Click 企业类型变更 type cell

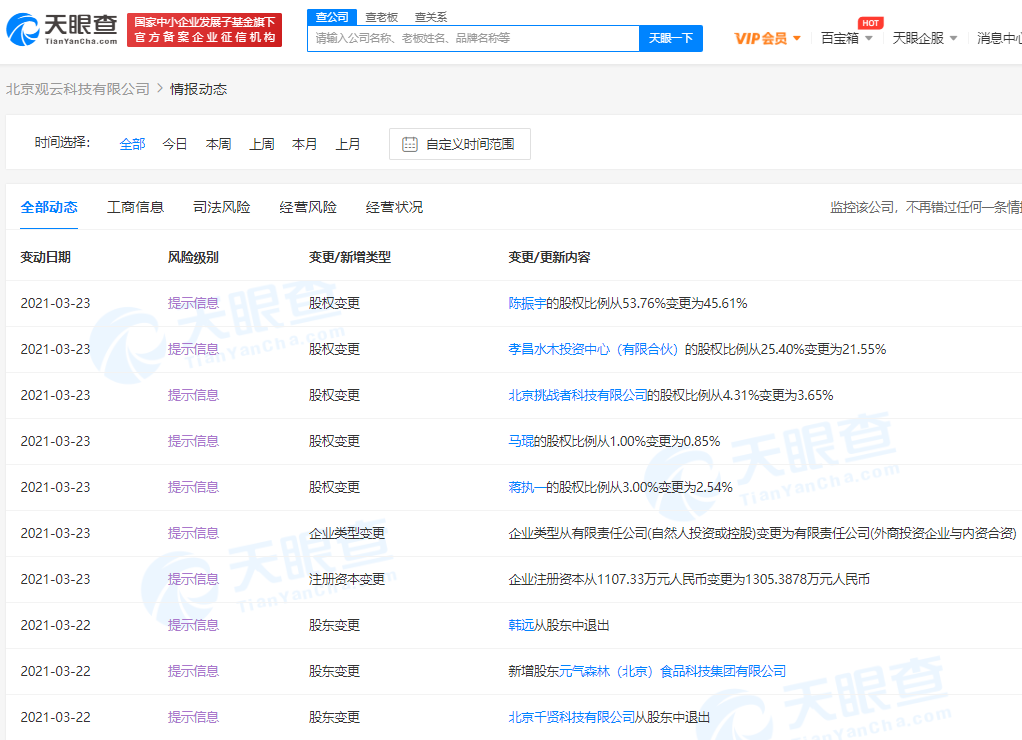347,533
